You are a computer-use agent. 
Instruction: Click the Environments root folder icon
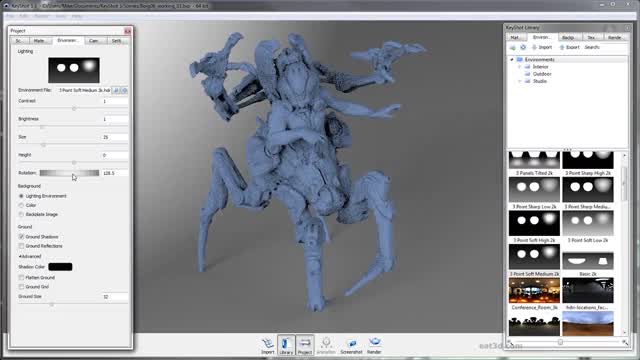[x=520, y=60]
